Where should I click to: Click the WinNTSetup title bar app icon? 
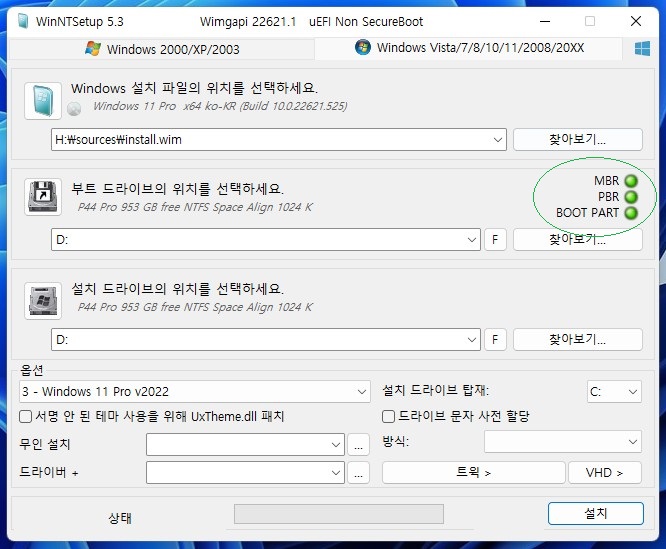[x=23, y=21]
